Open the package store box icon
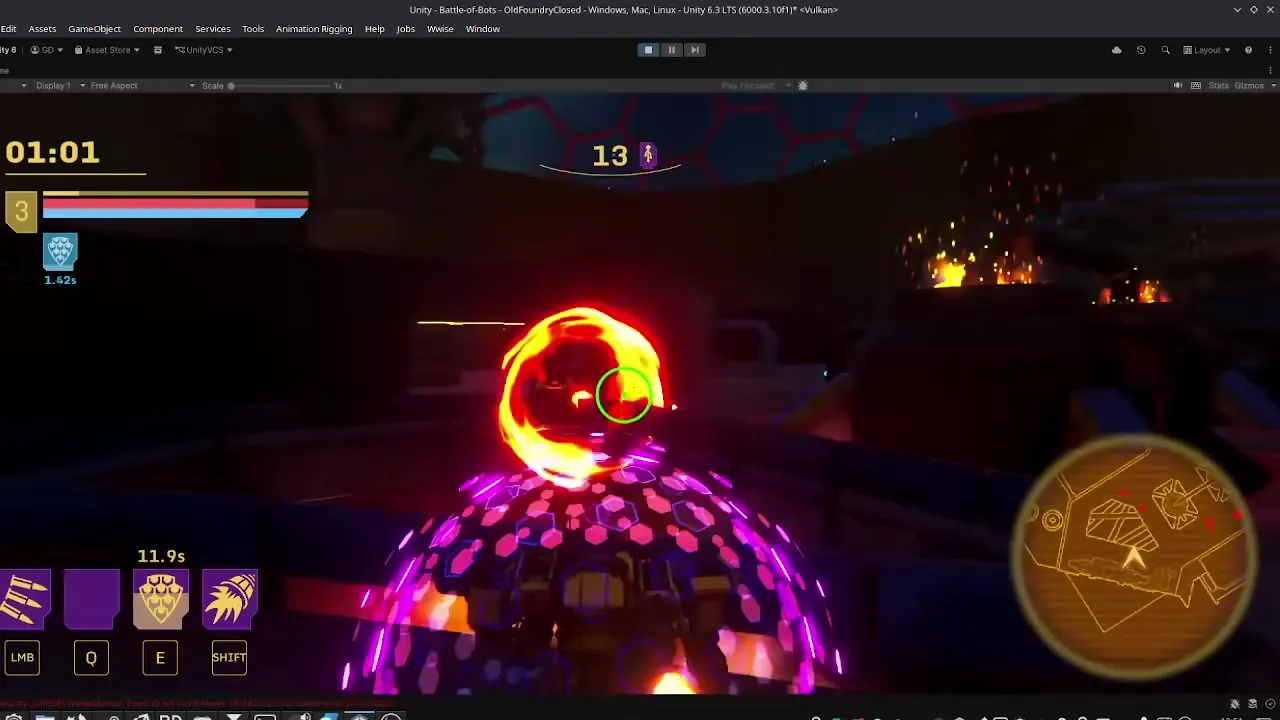This screenshot has height=720, width=1280. pos(157,50)
